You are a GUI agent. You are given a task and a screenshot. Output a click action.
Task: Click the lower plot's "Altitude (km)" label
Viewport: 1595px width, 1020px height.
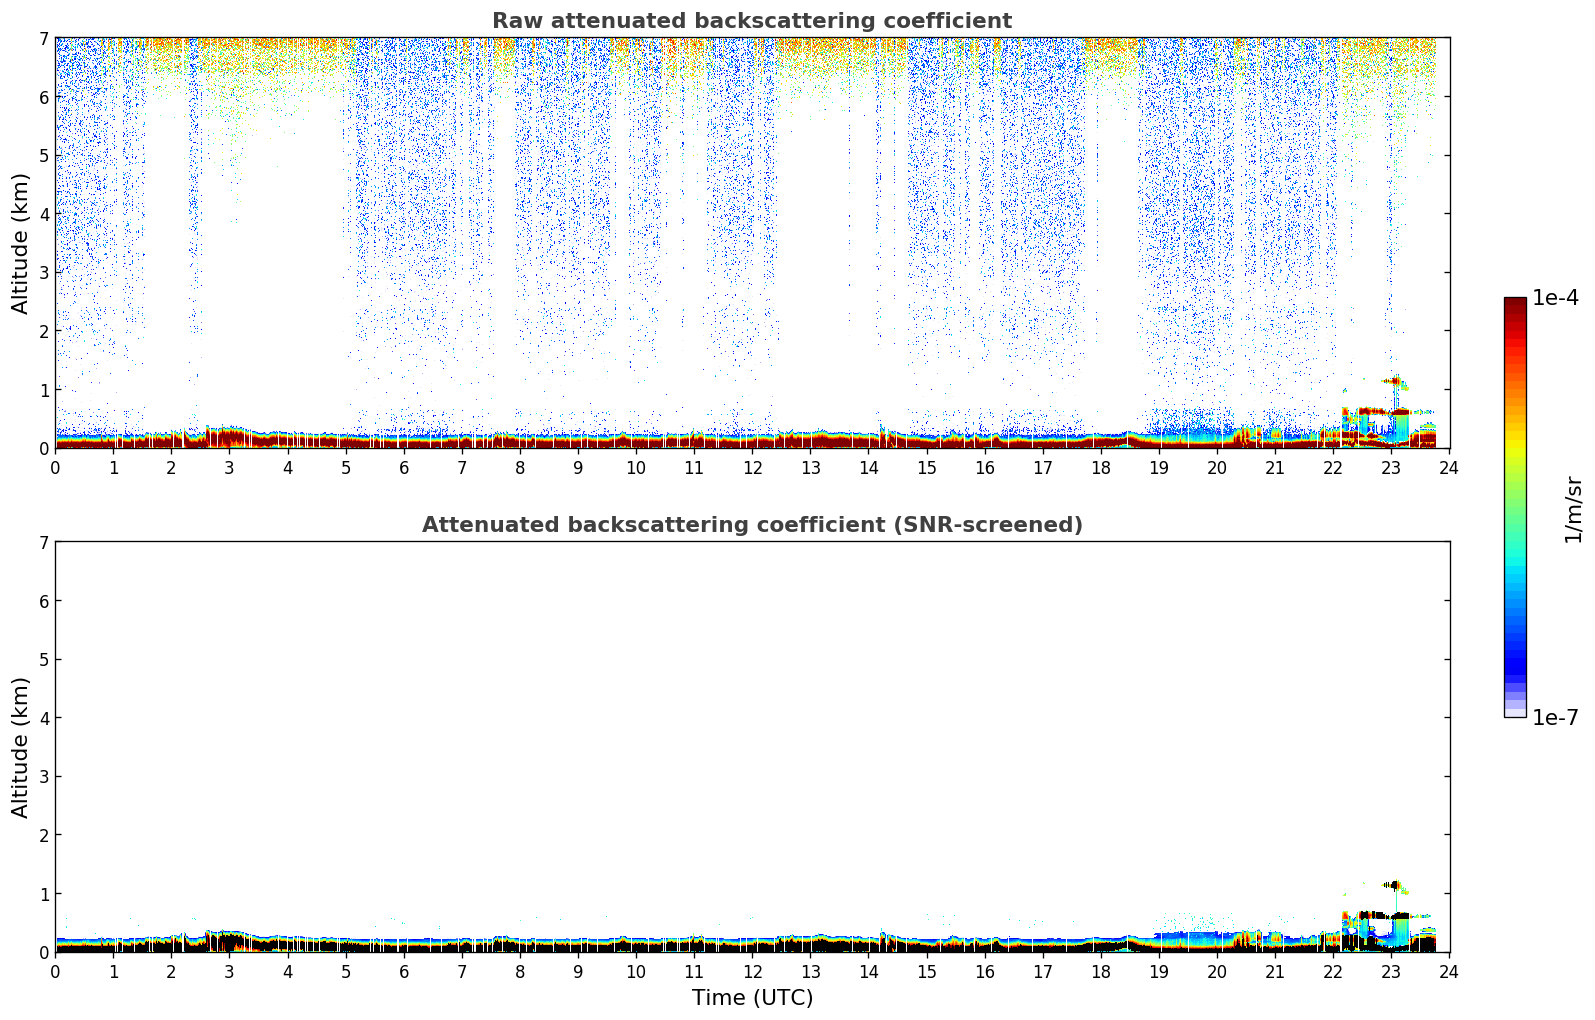pyautogui.click(x=21, y=747)
